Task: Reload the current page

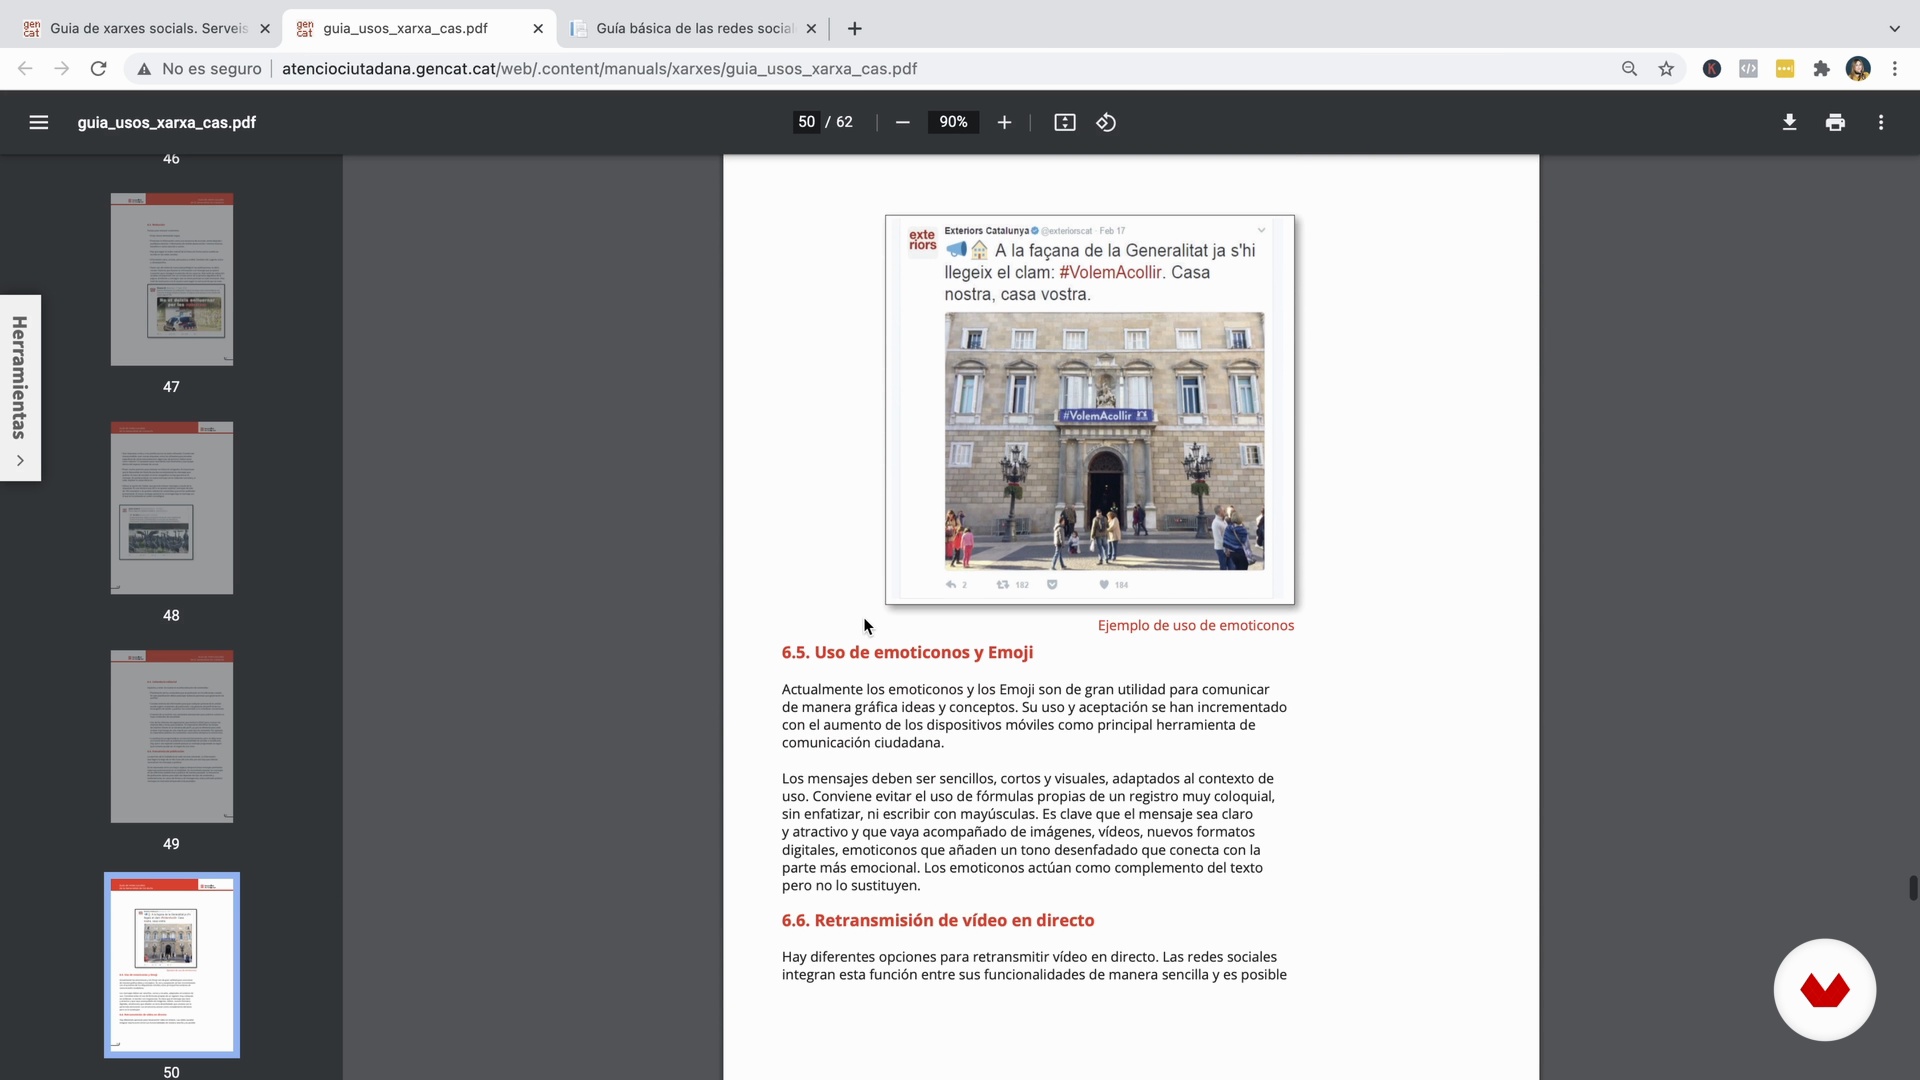Action: [98, 69]
